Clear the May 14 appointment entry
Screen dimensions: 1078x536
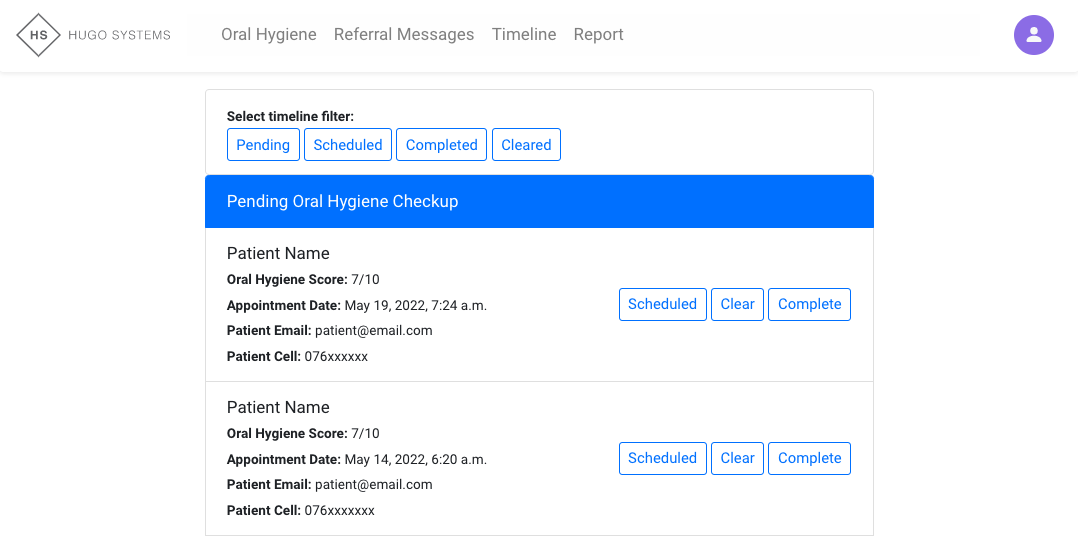point(737,459)
